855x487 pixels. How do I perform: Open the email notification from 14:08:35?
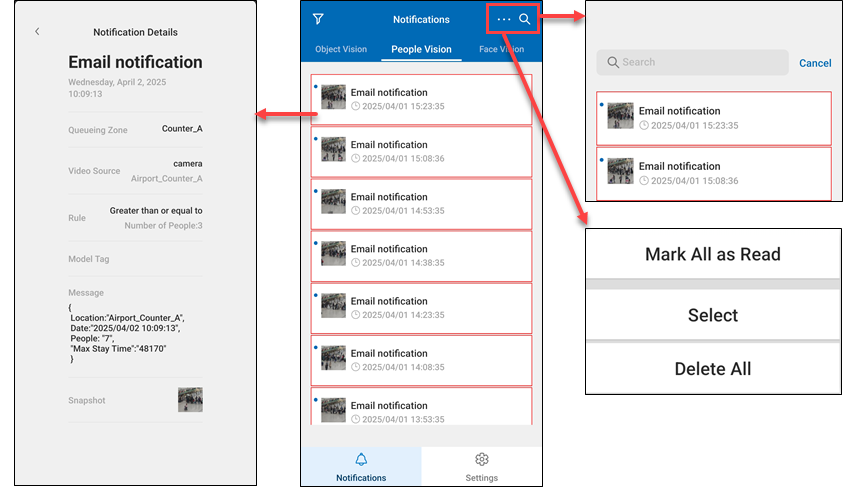[421, 359]
